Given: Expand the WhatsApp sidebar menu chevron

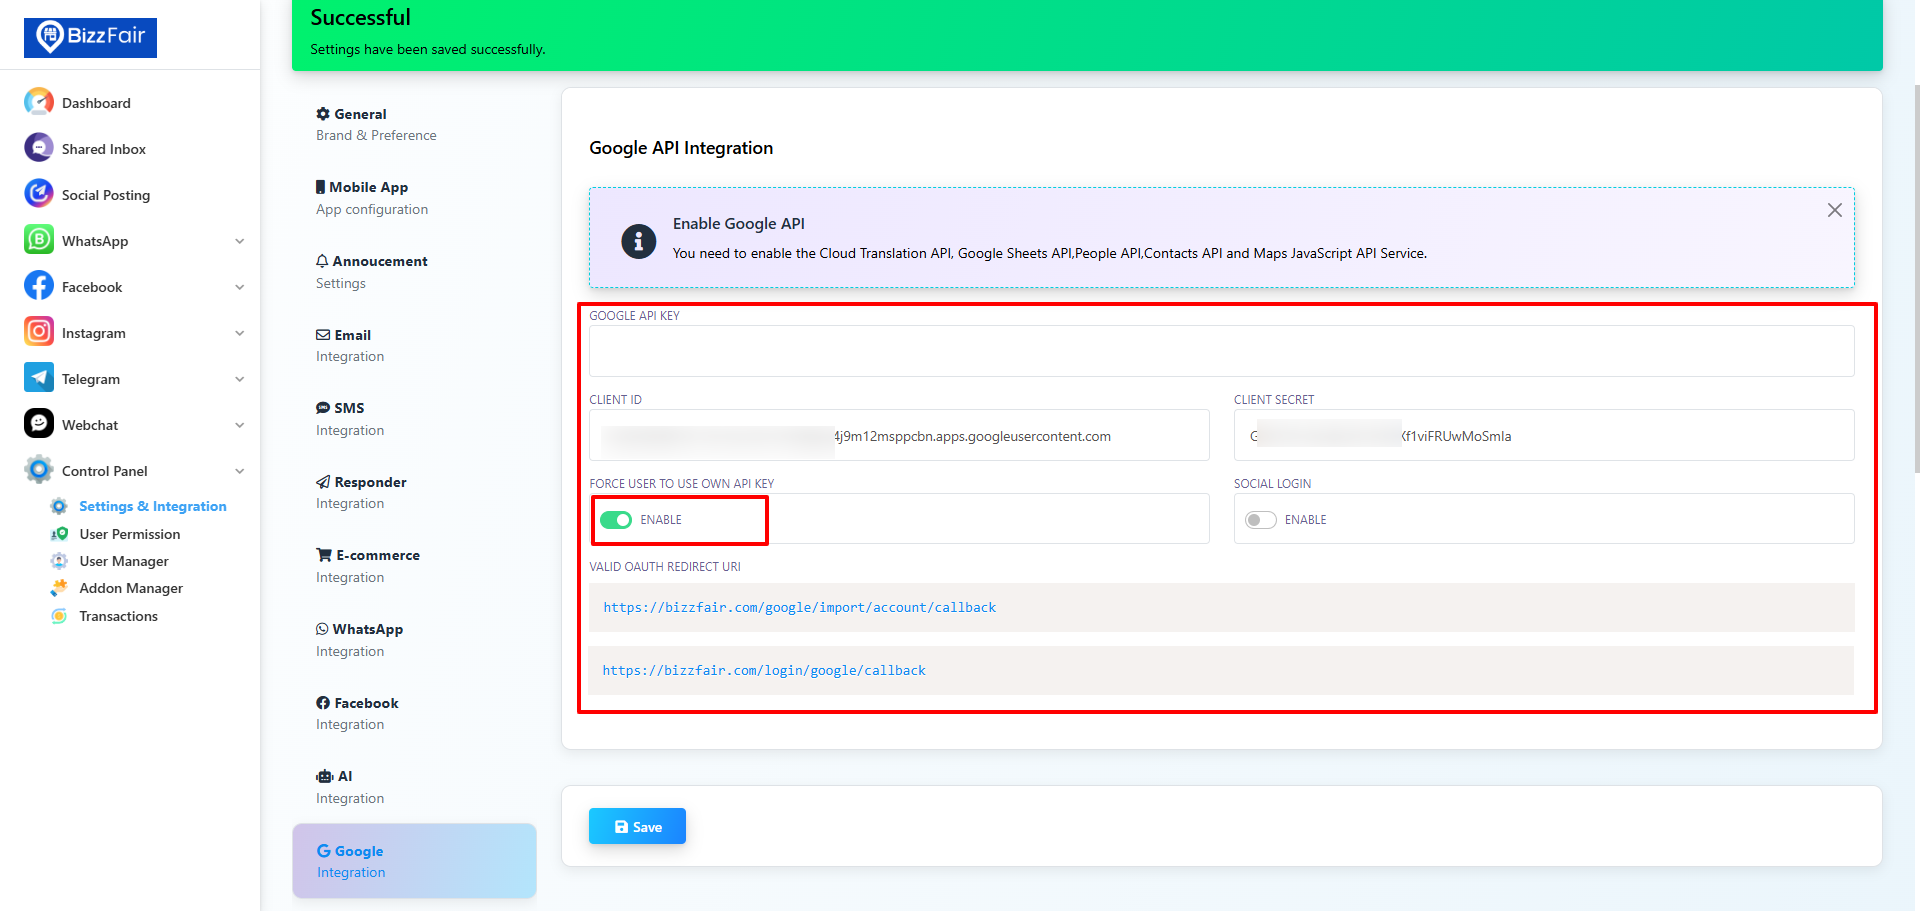Looking at the screenshot, I should tap(240, 241).
